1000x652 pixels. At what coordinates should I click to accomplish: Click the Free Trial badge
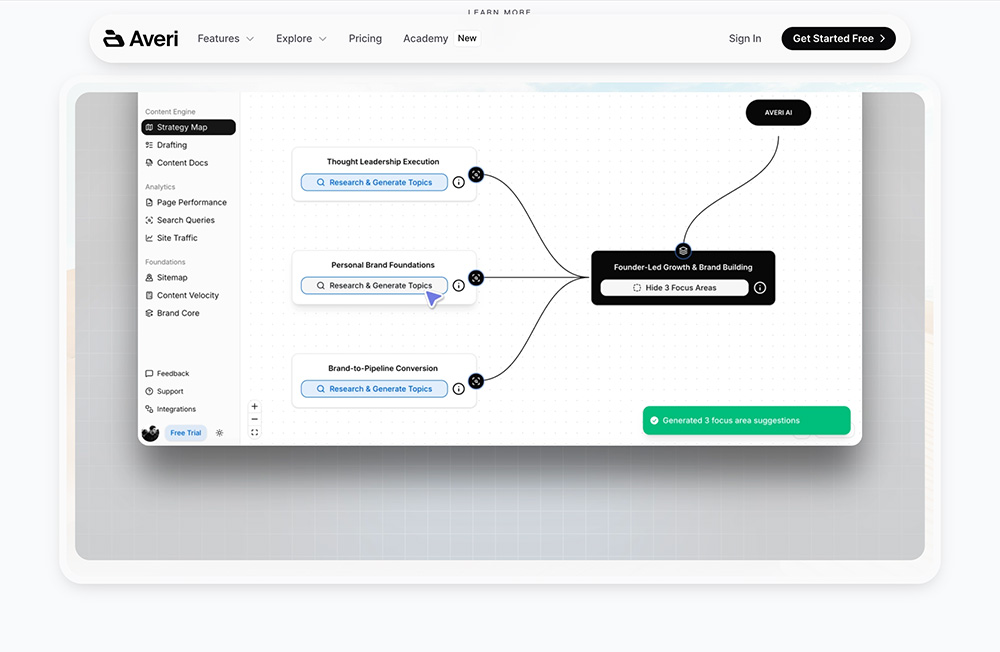pos(186,433)
